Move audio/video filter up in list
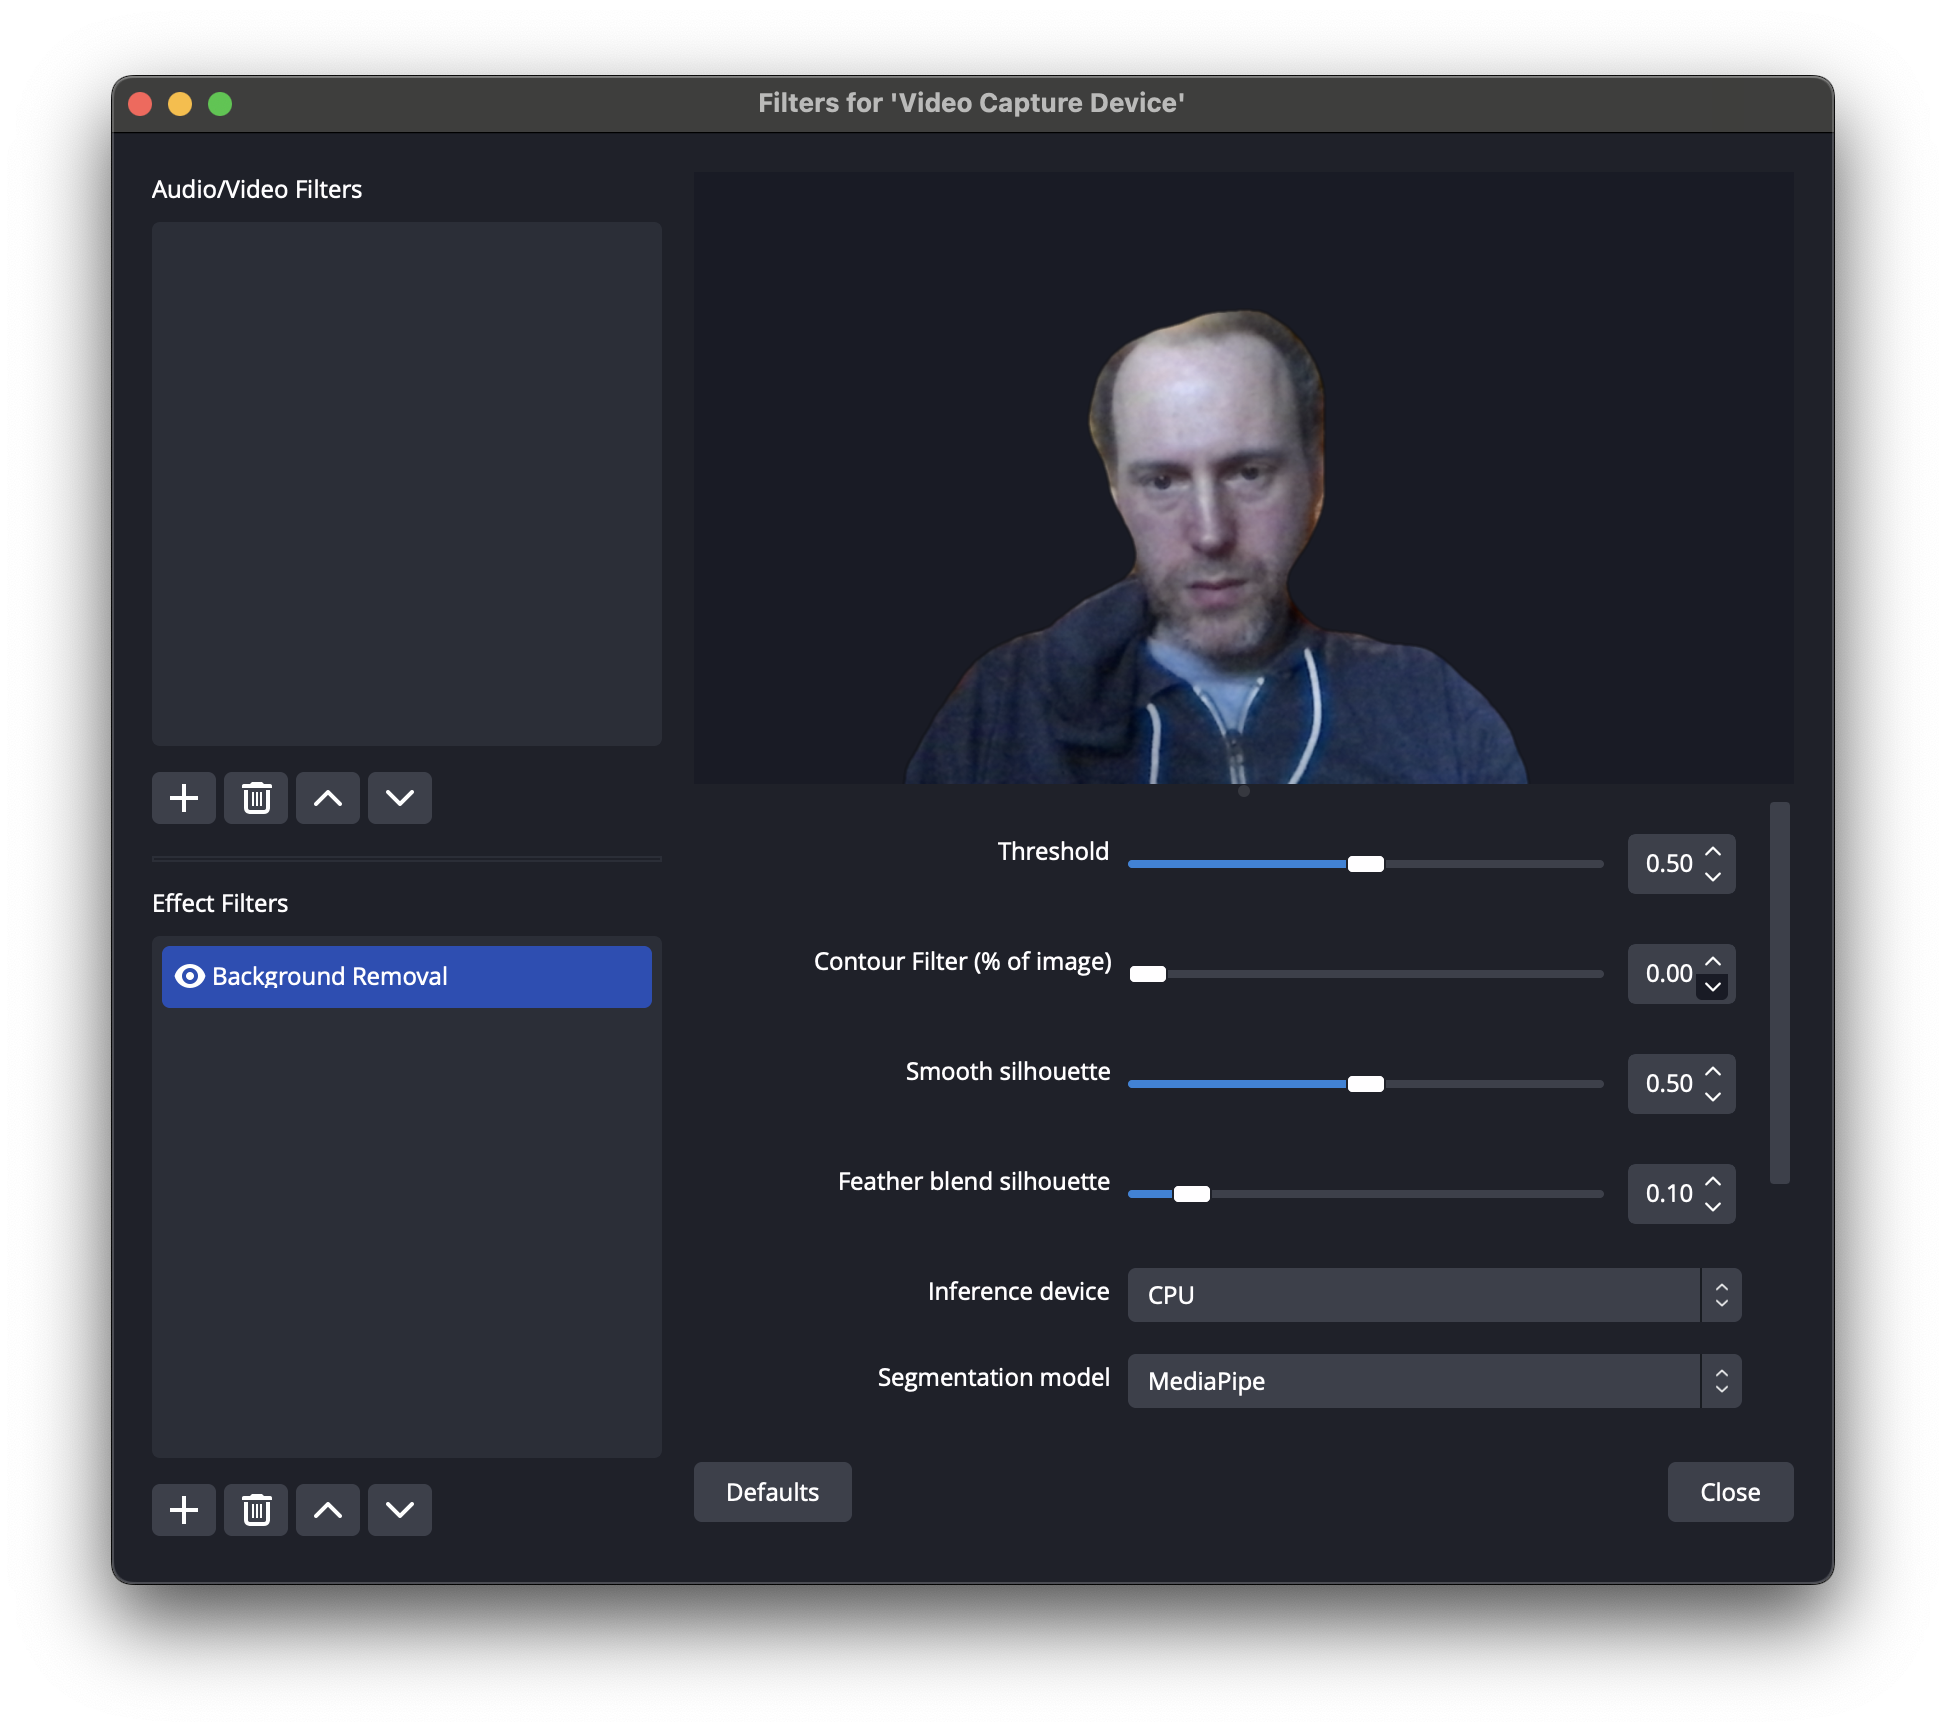1946x1732 pixels. 327,798
